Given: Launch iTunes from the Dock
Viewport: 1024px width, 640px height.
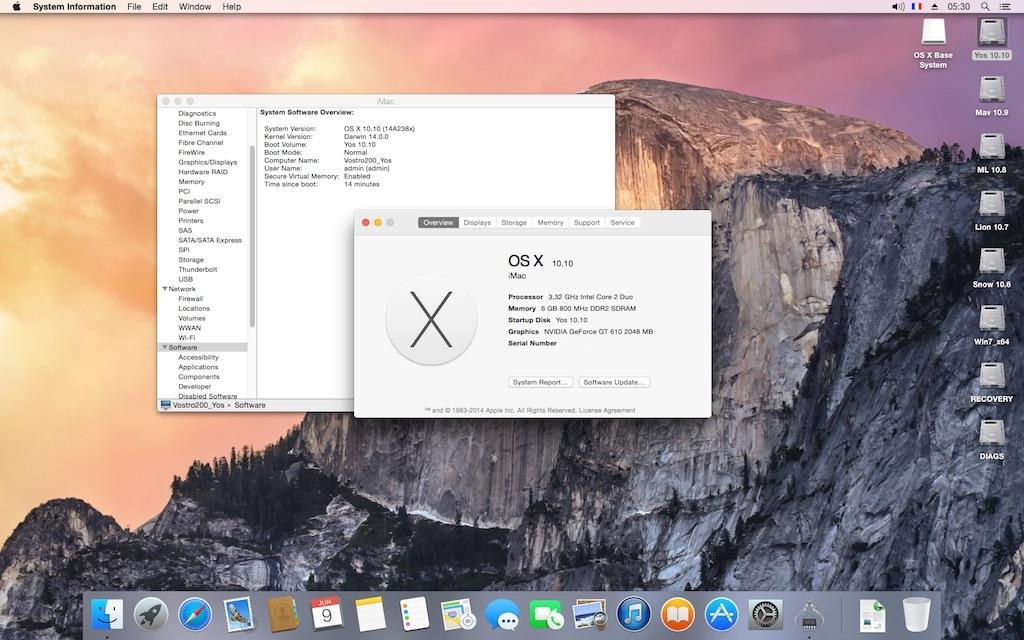Looking at the screenshot, I should tap(633, 613).
